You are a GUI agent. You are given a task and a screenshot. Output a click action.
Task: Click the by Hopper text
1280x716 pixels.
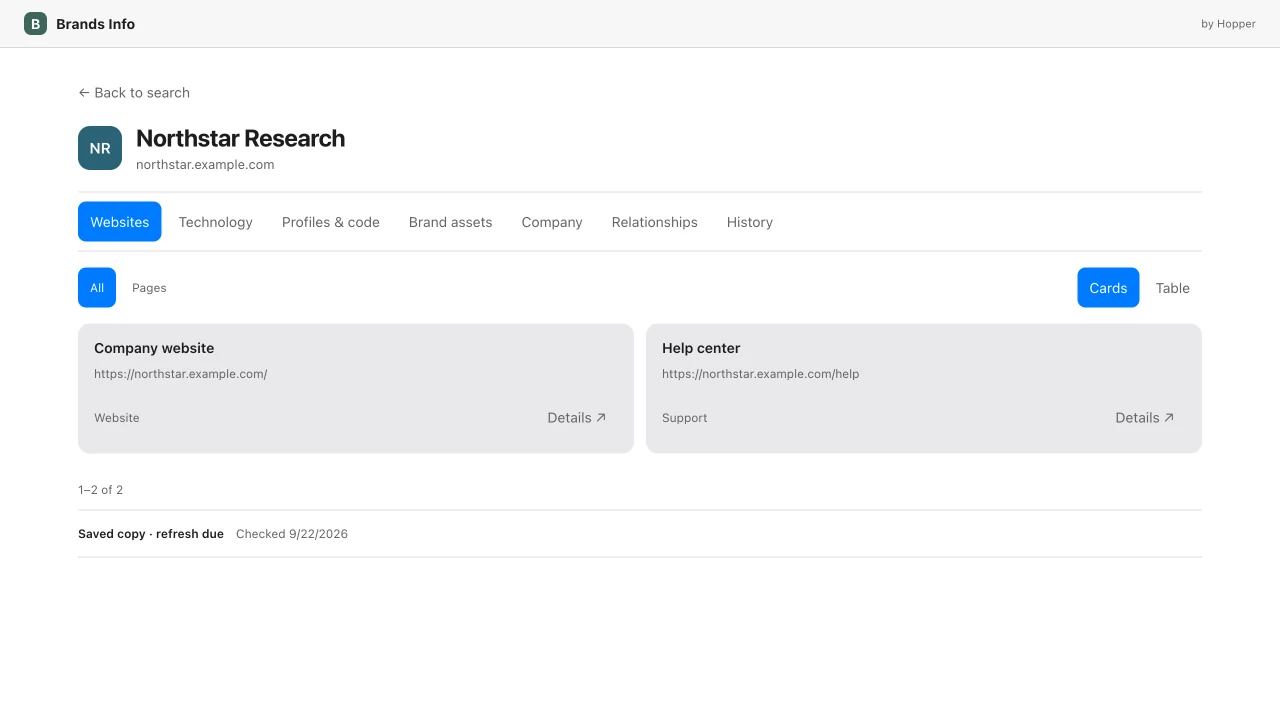[x=1228, y=24]
